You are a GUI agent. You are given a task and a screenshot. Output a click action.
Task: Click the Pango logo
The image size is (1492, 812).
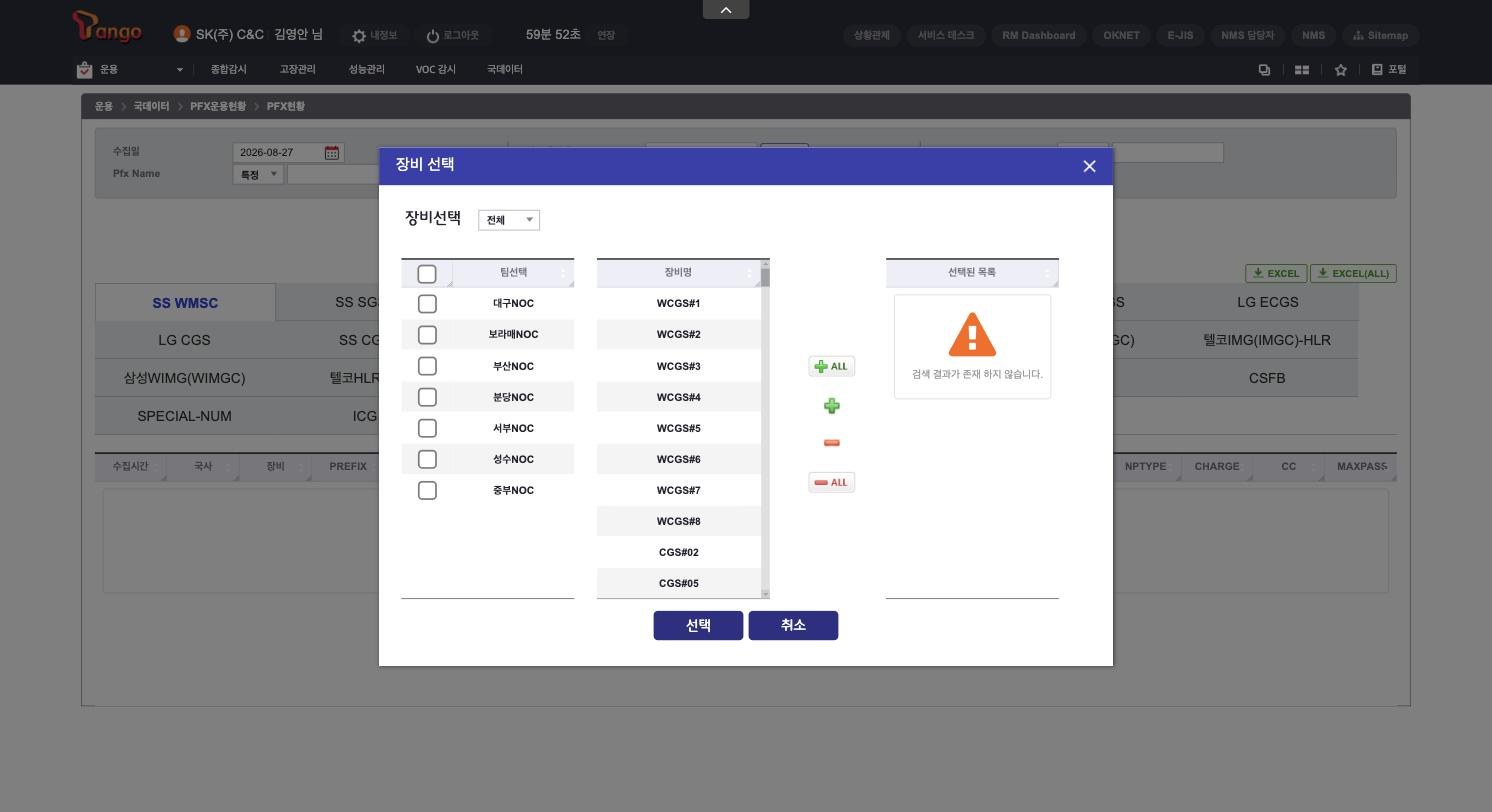click(x=107, y=28)
